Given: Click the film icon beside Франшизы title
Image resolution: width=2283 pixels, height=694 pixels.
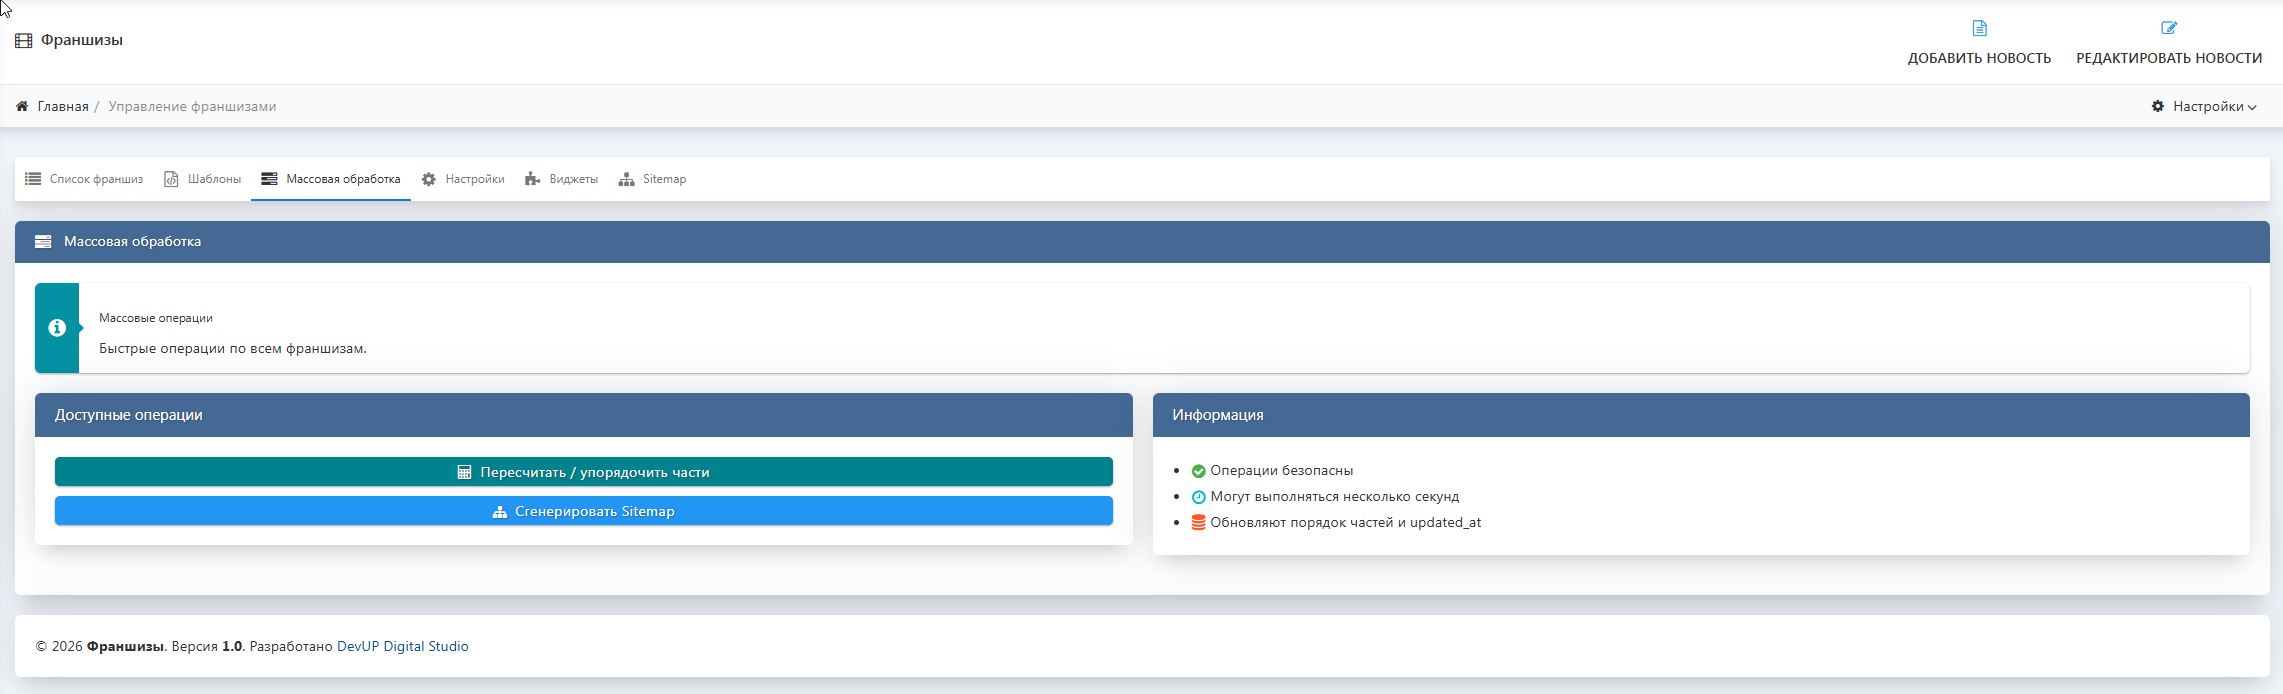Looking at the screenshot, I should point(23,41).
